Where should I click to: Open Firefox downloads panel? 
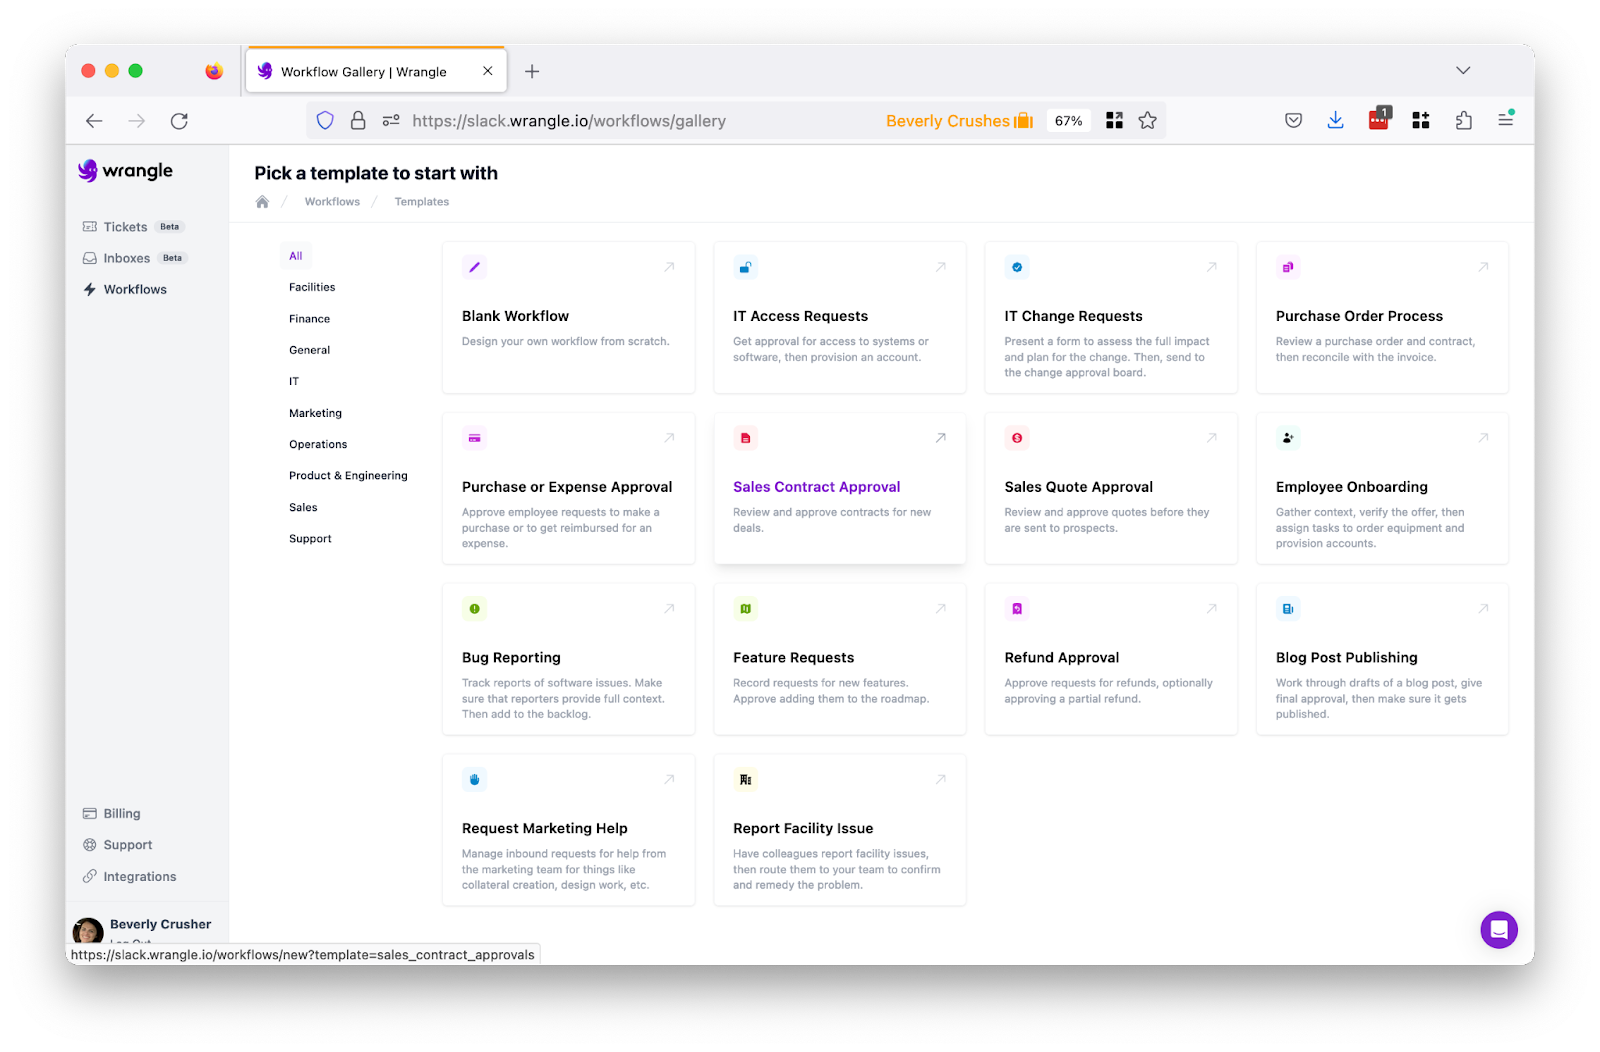pyautogui.click(x=1335, y=121)
